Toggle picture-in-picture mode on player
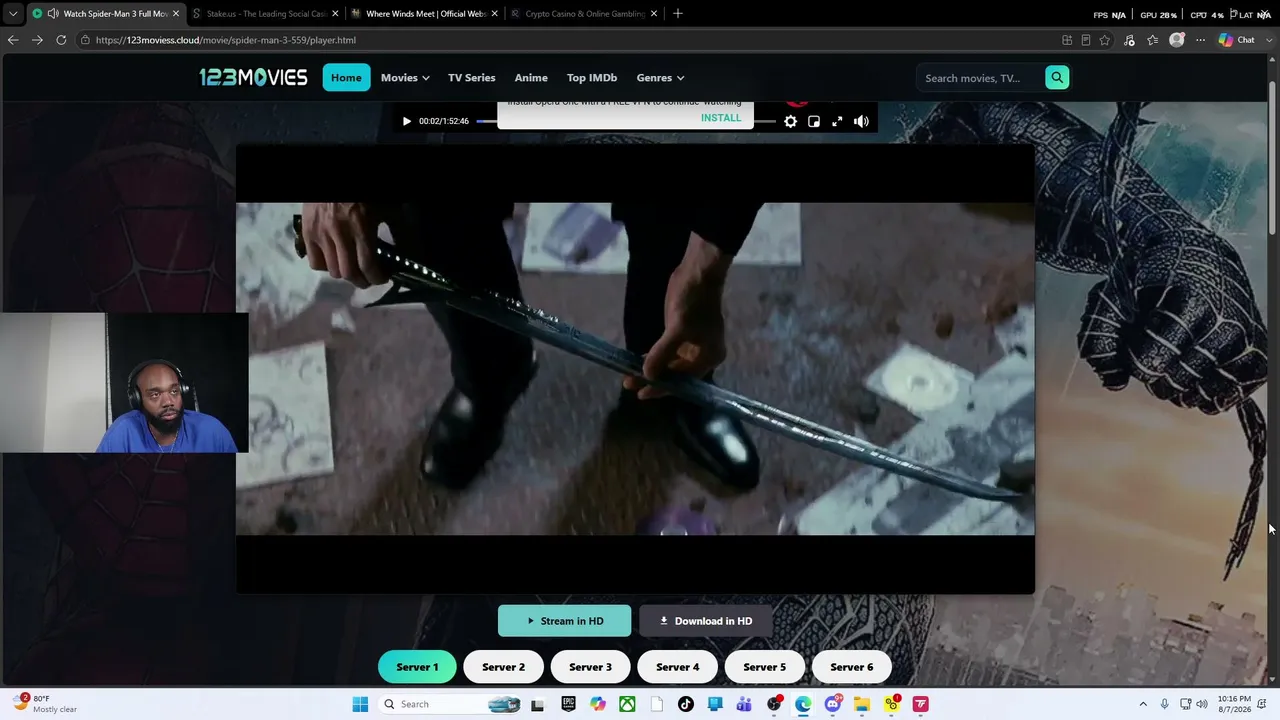This screenshot has height=720, width=1280. [814, 121]
